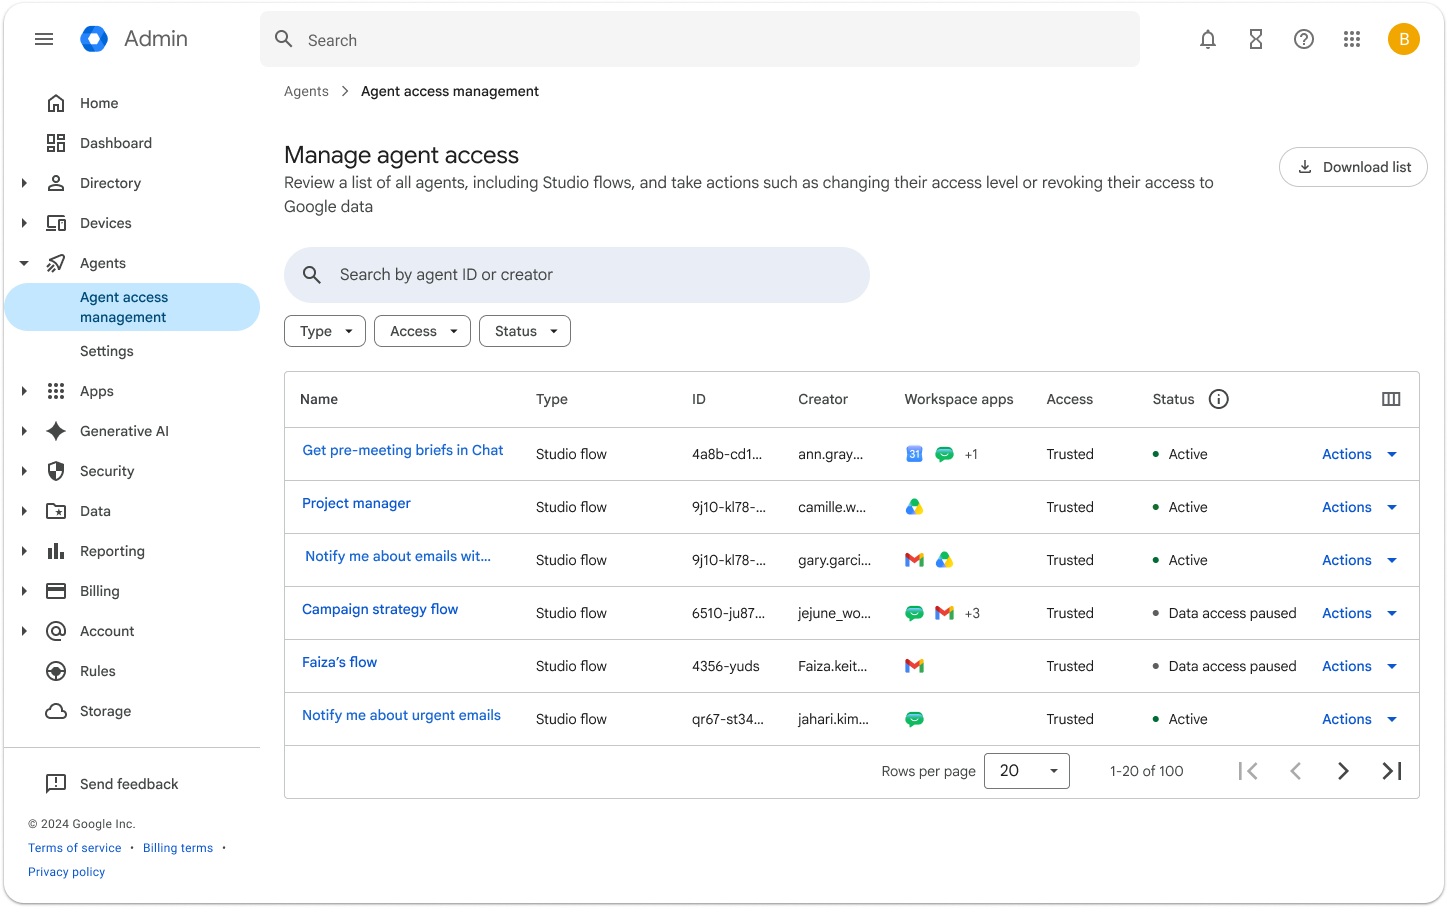Go to Agents in the breadcrumb
The image size is (1448, 908).
(306, 91)
